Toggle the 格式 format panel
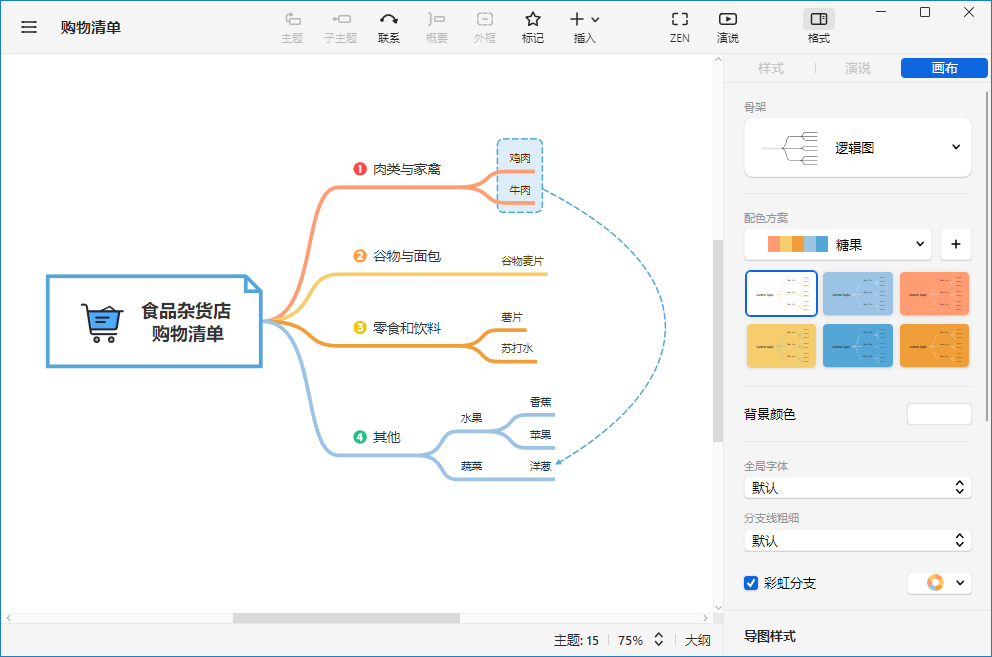This screenshot has height=657, width=992. (x=819, y=28)
